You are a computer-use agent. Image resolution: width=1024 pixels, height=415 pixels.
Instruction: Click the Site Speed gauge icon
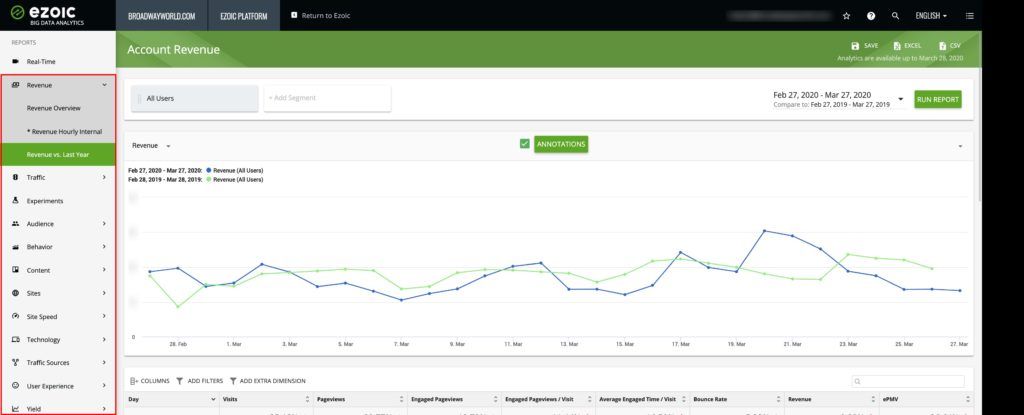click(16, 316)
